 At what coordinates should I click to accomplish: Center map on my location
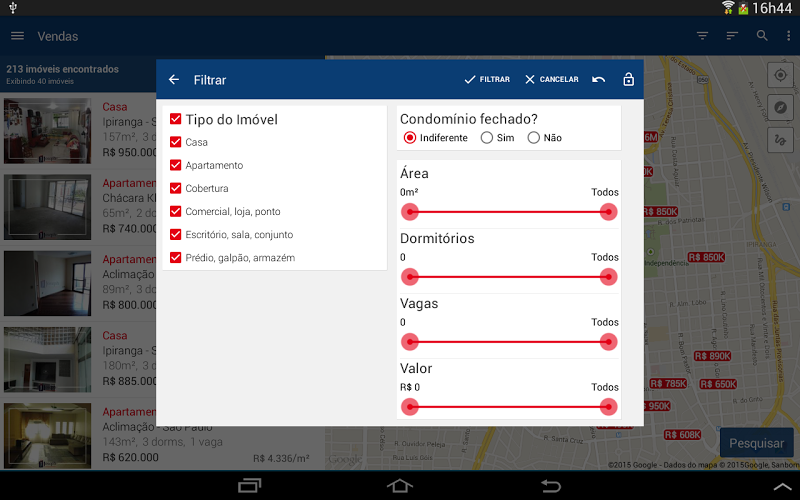point(780,76)
